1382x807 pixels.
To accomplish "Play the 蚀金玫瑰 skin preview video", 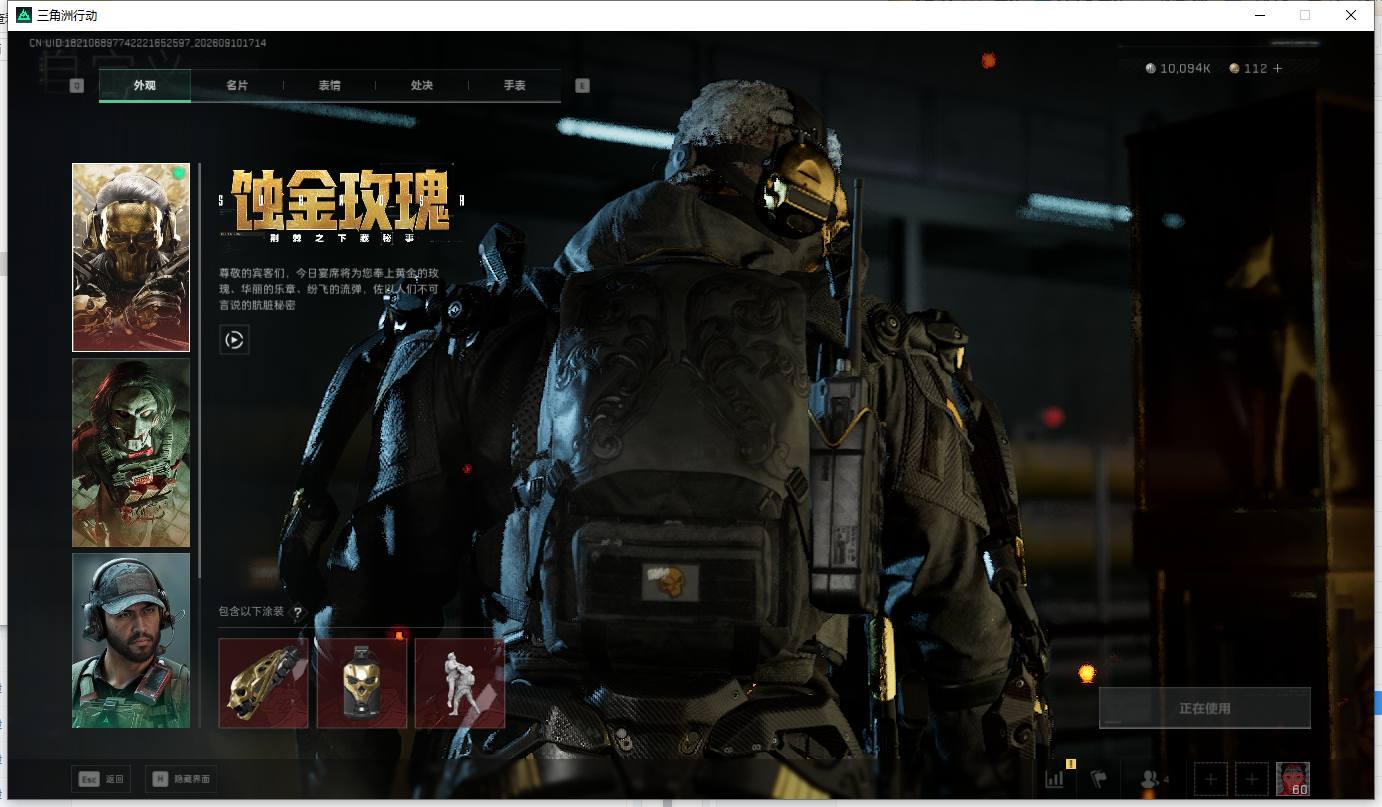I will pyautogui.click(x=234, y=340).
